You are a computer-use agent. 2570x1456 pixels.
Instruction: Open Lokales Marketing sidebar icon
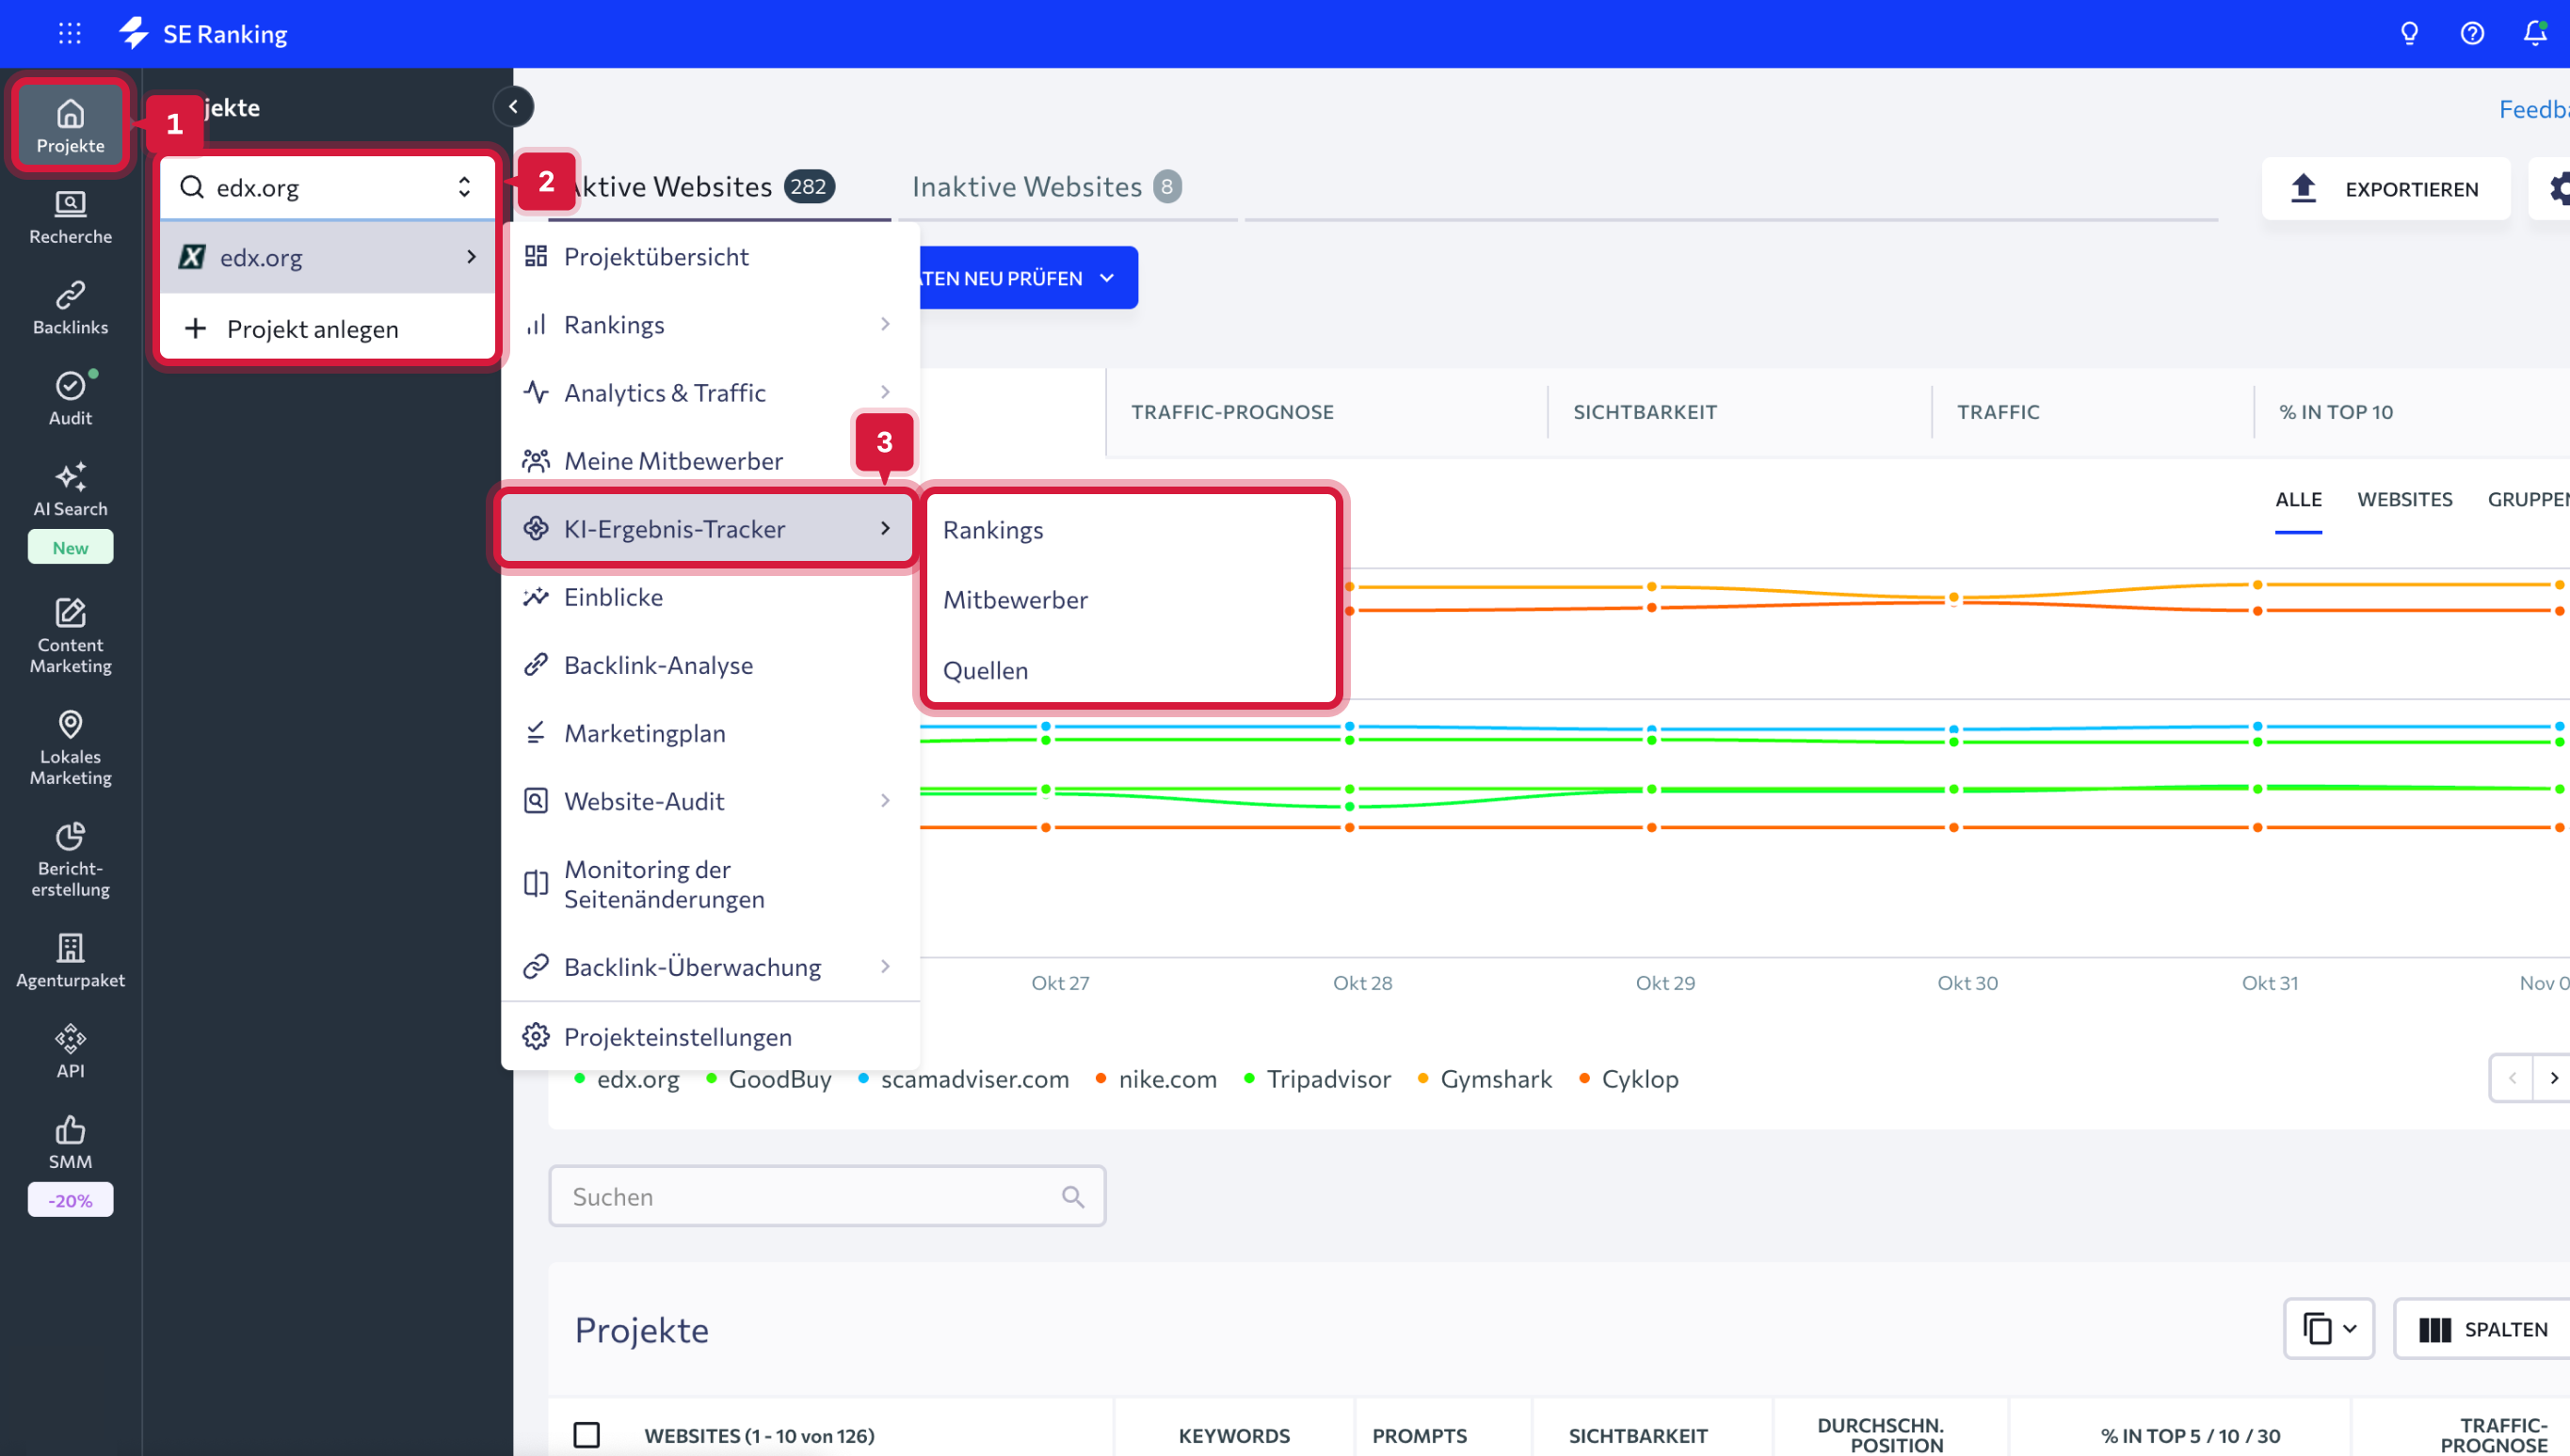click(70, 747)
